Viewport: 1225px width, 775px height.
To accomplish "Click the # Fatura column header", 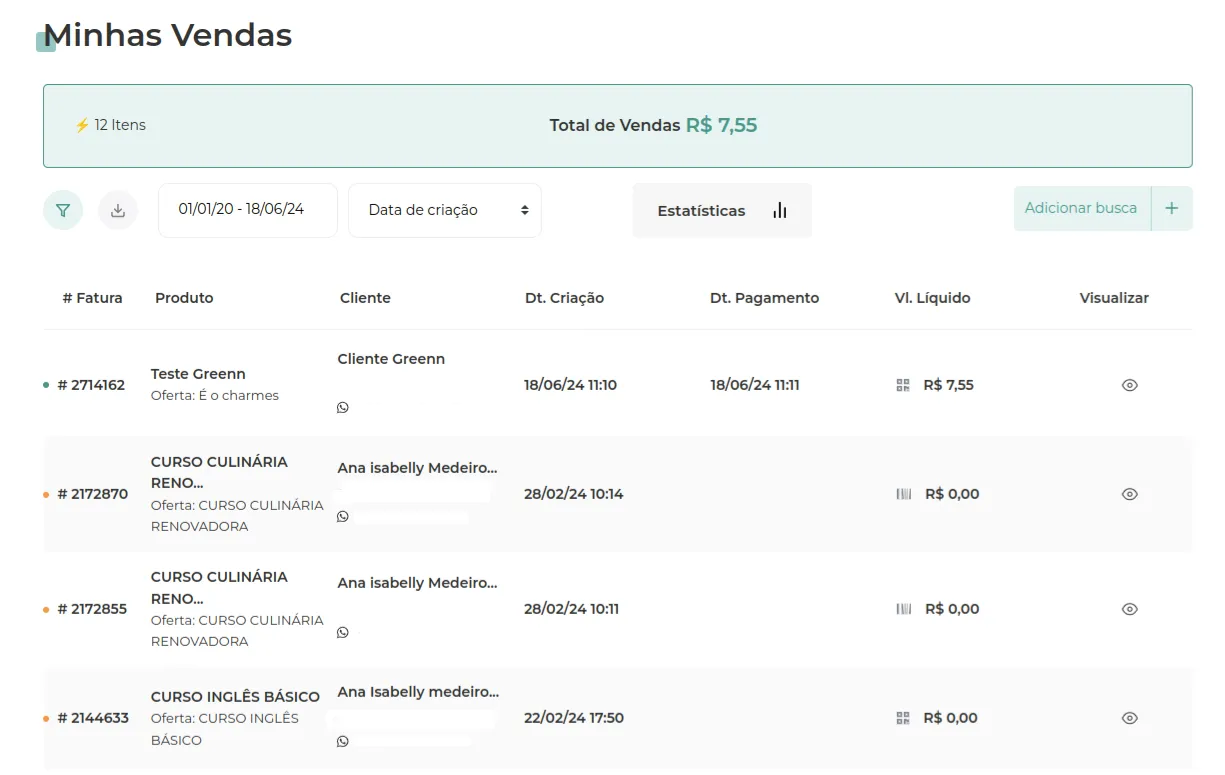I will click(92, 298).
